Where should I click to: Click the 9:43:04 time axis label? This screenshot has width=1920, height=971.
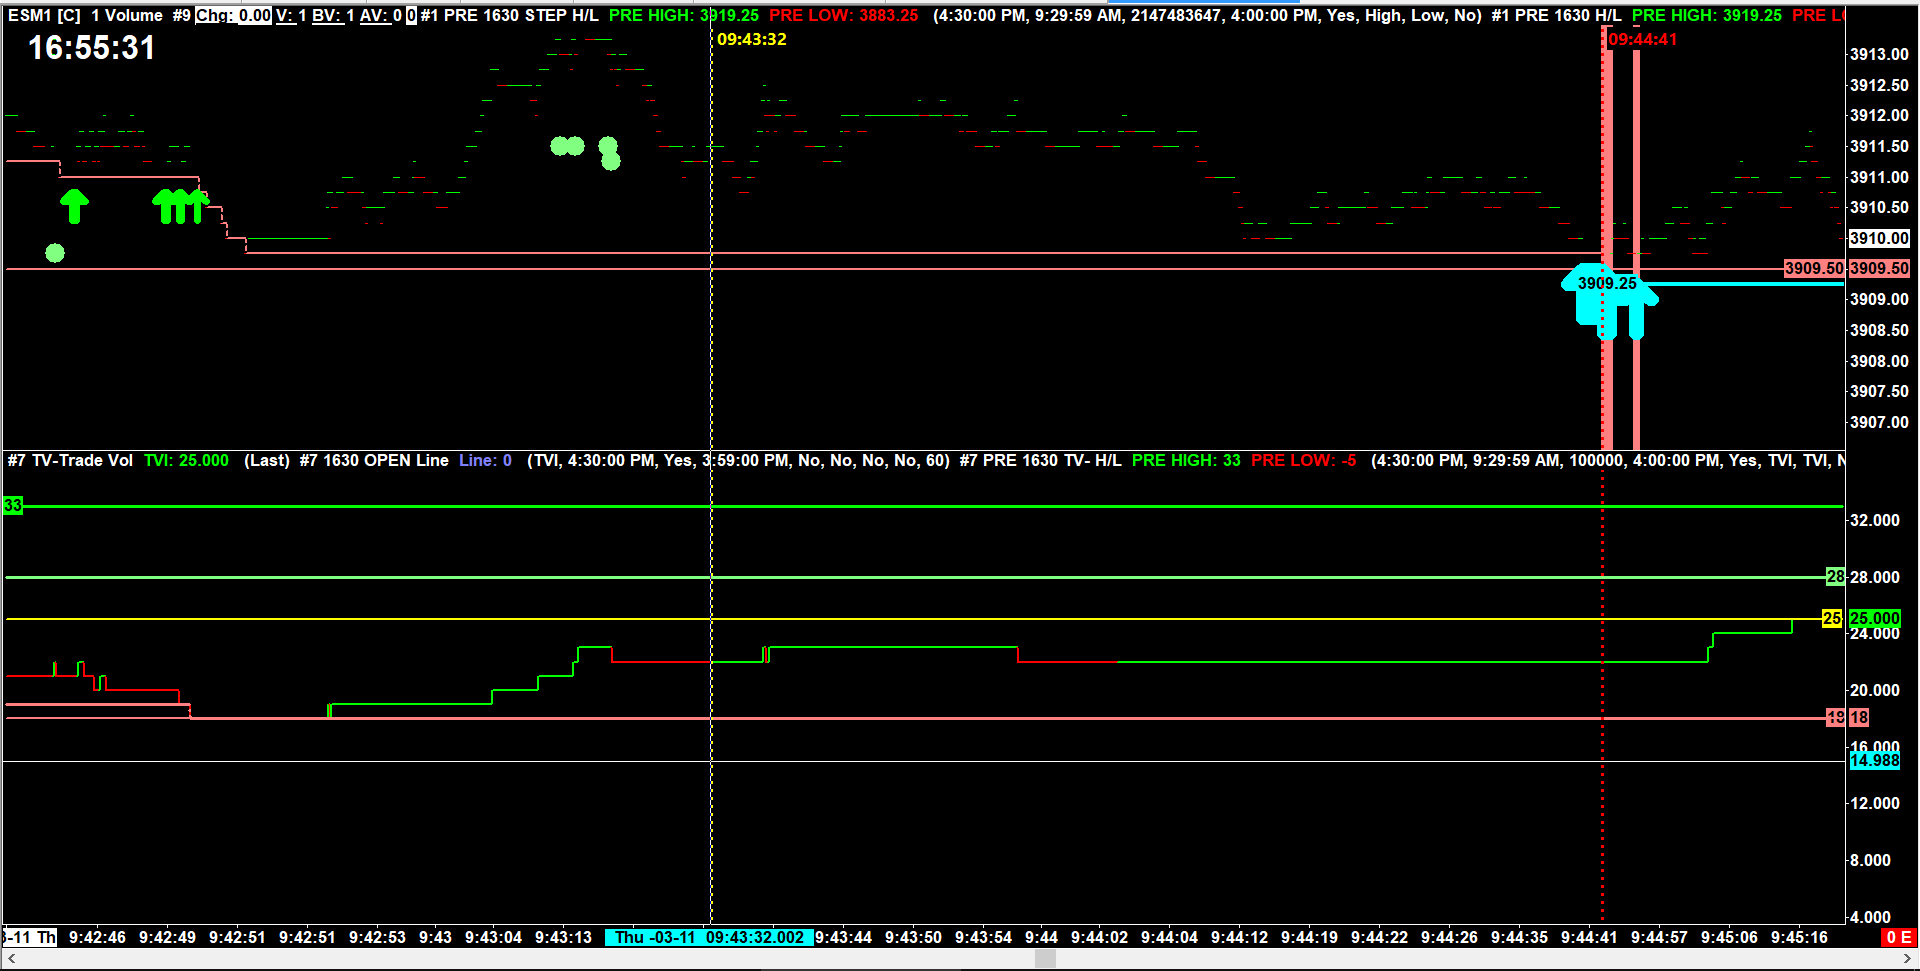[493, 937]
